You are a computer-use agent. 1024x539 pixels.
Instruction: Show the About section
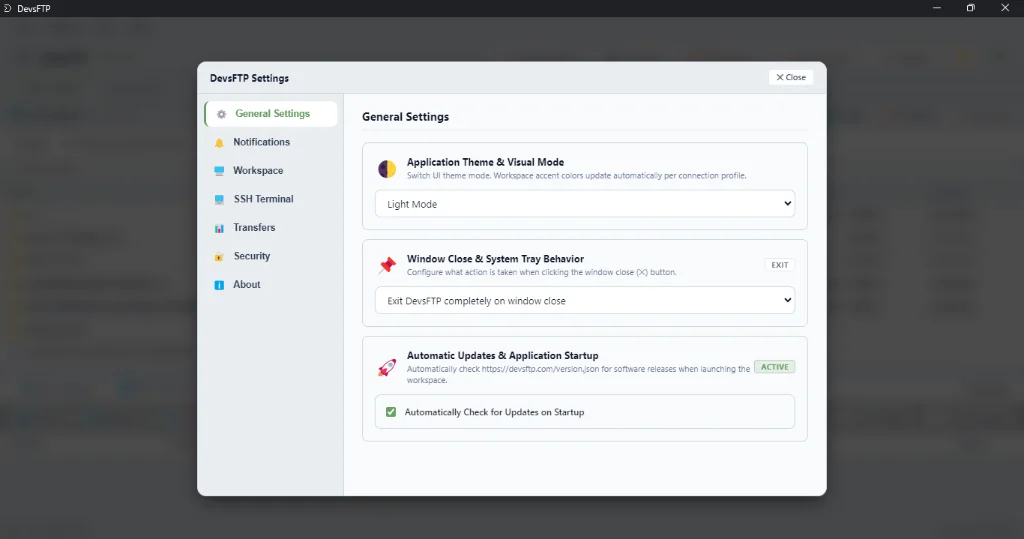click(271, 285)
